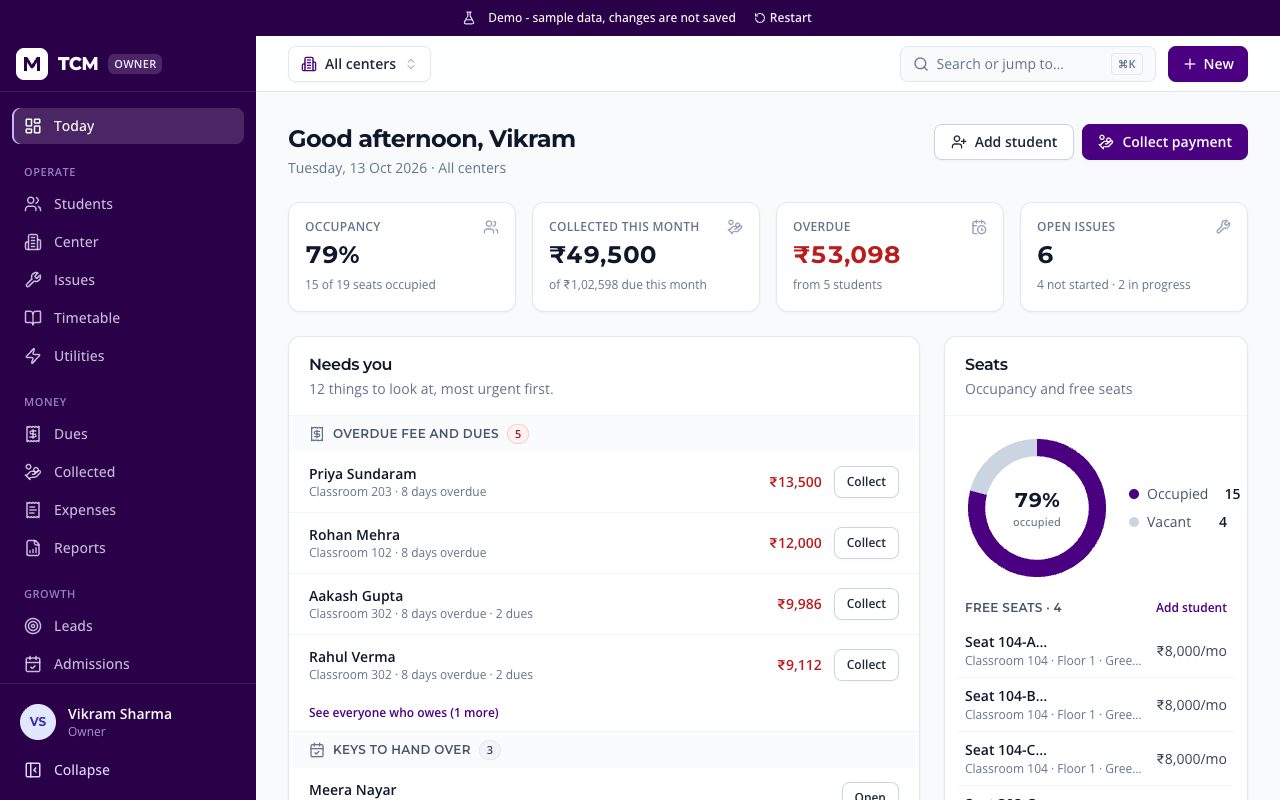Click the Utilities lightning icon
The image size is (1280, 800).
33,356
